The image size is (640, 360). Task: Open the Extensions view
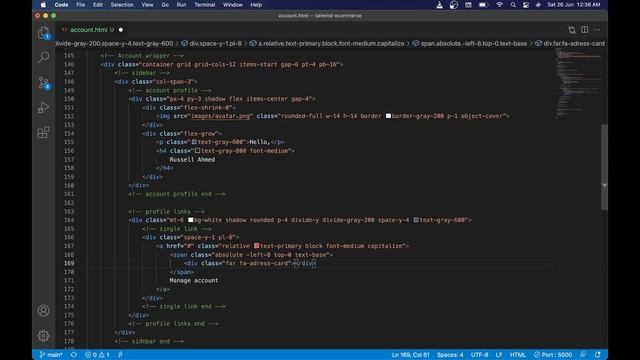pos(44,132)
